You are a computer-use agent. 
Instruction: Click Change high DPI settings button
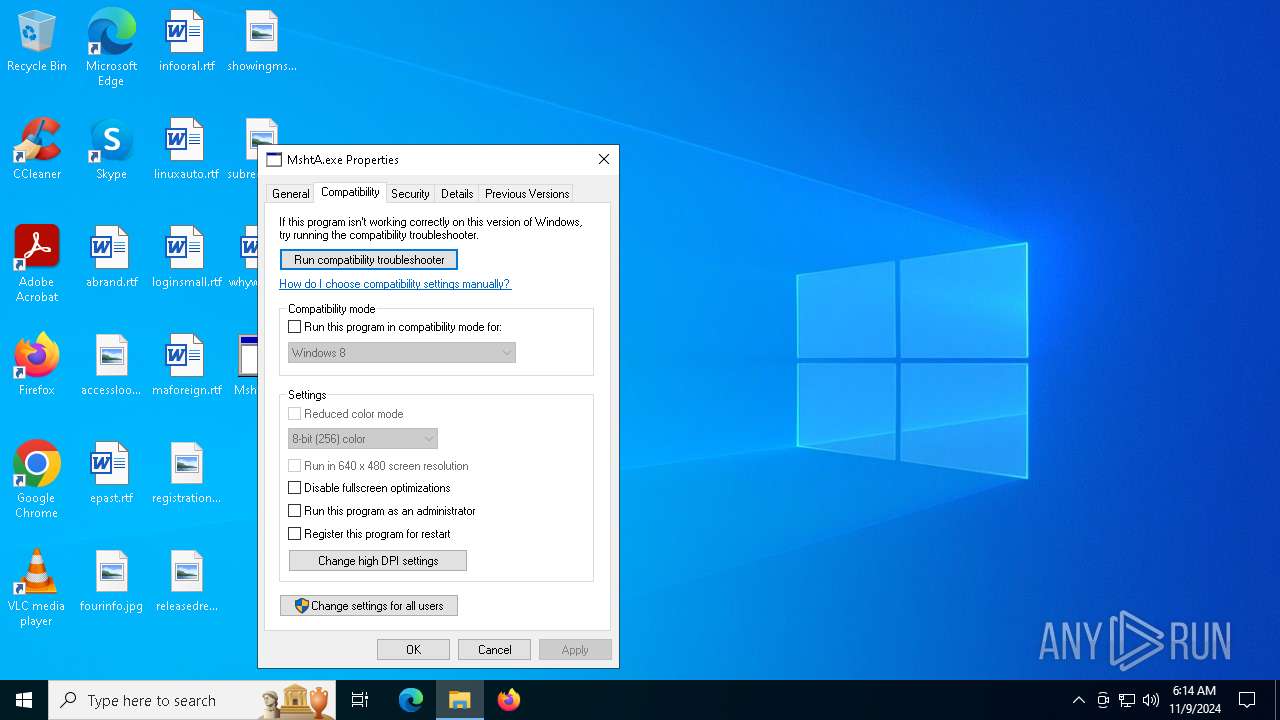pyautogui.click(x=378, y=561)
